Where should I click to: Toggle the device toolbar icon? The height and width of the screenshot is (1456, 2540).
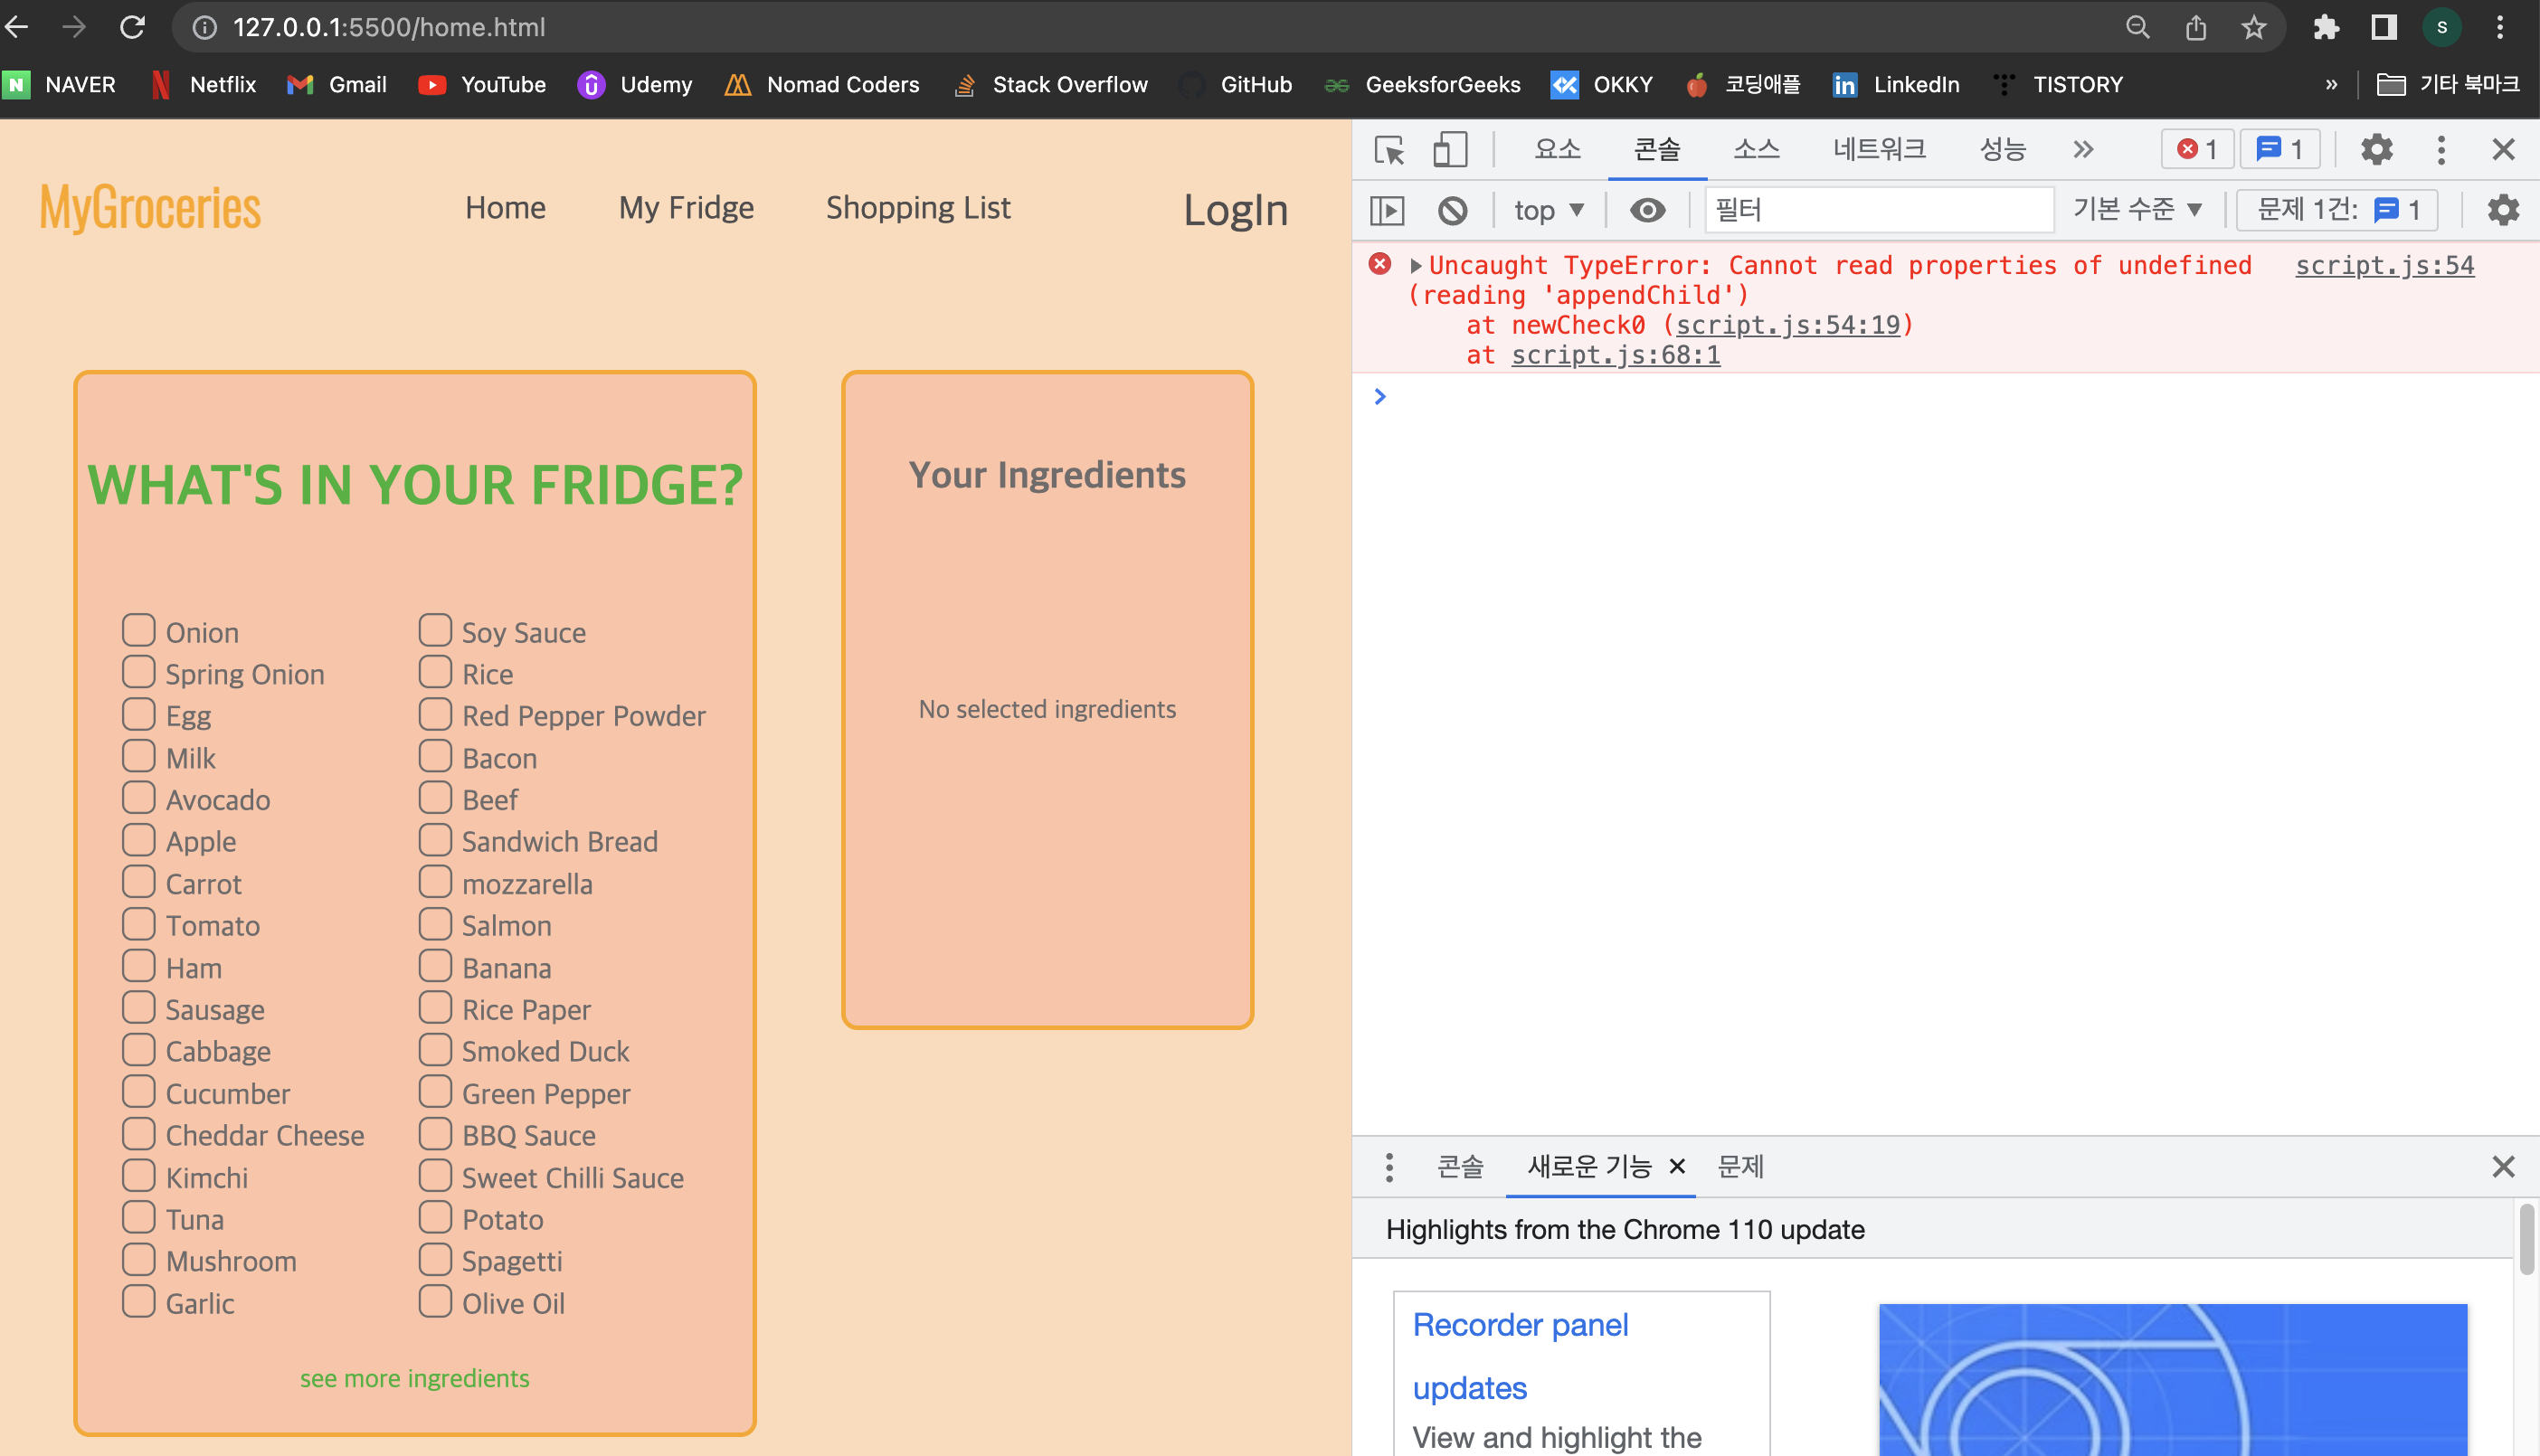1449,150
